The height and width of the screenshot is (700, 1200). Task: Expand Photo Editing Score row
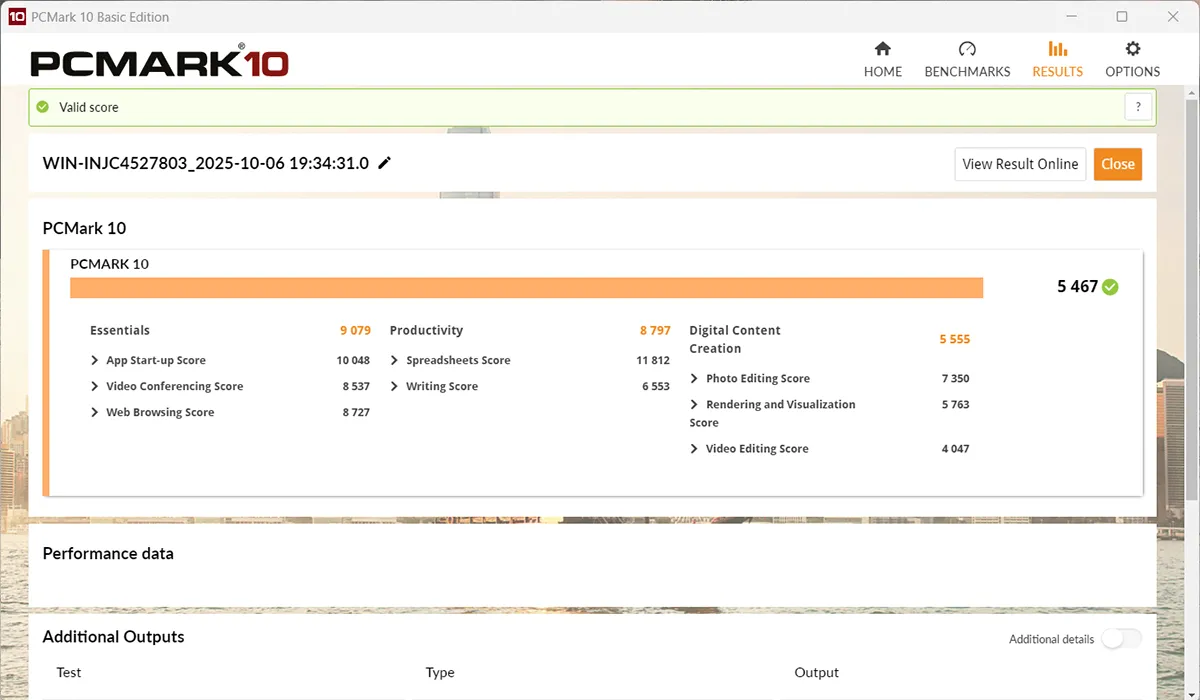(x=695, y=378)
